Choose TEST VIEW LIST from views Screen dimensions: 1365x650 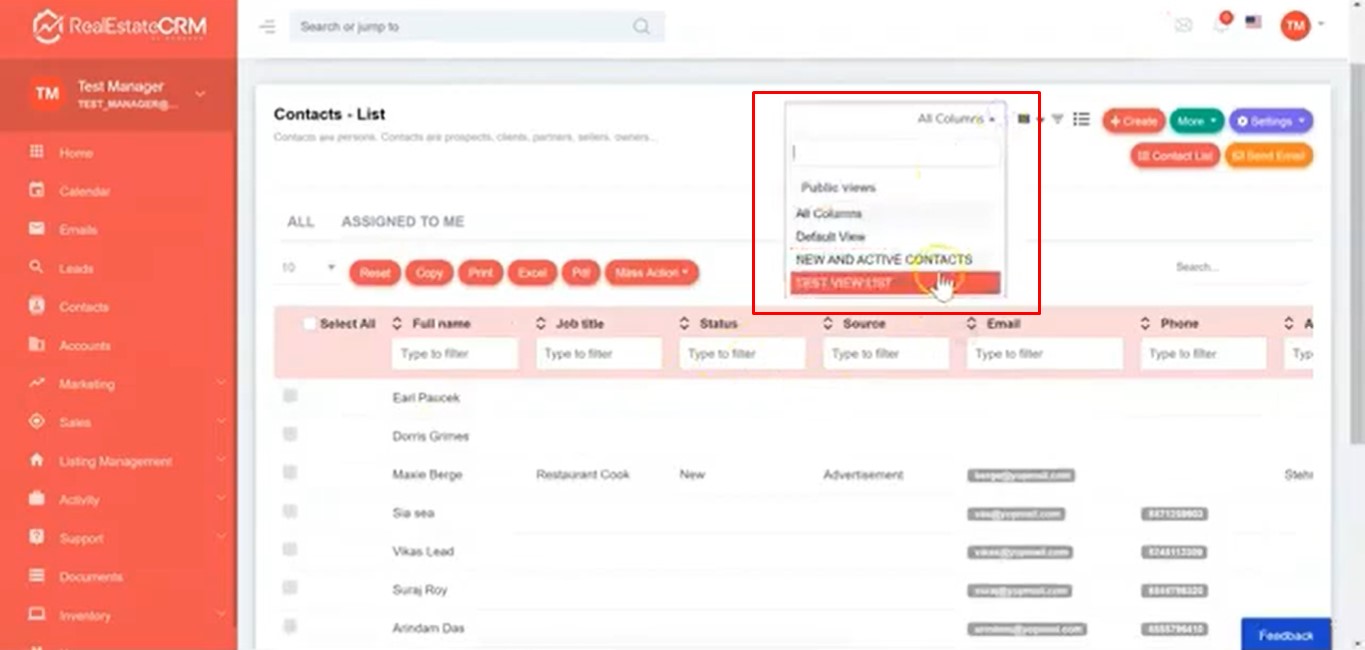point(895,284)
